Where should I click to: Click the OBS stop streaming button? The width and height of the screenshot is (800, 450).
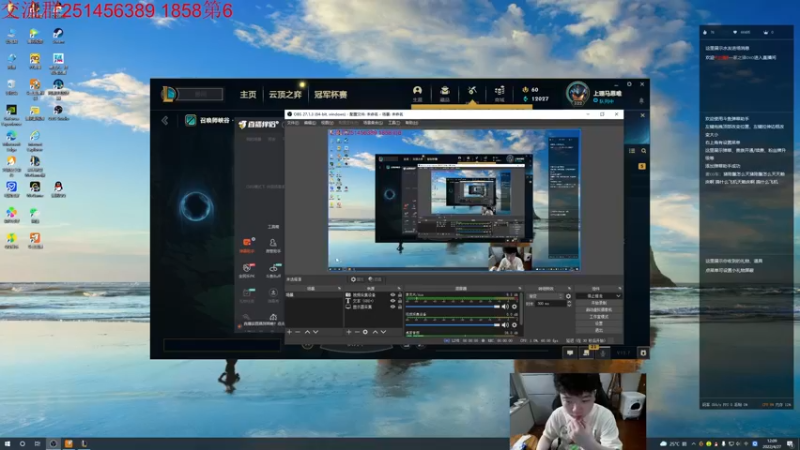pyautogui.click(x=595, y=296)
